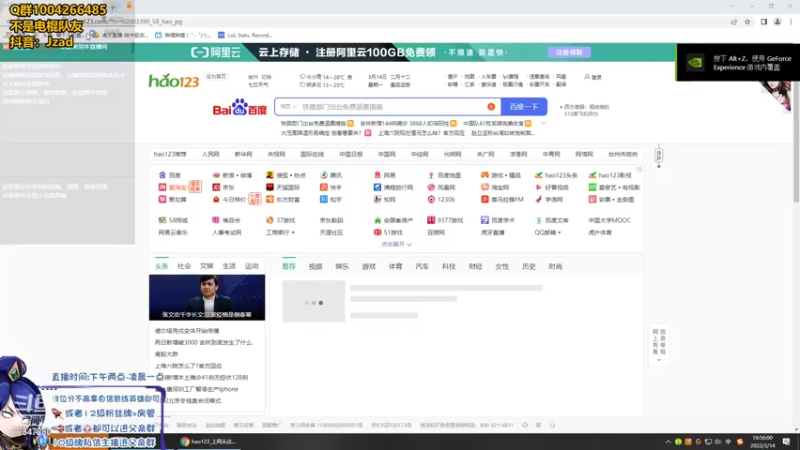This screenshot has height=450, width=800.
Task: Click the 百度一下 search button
Action: click(524, 107)
